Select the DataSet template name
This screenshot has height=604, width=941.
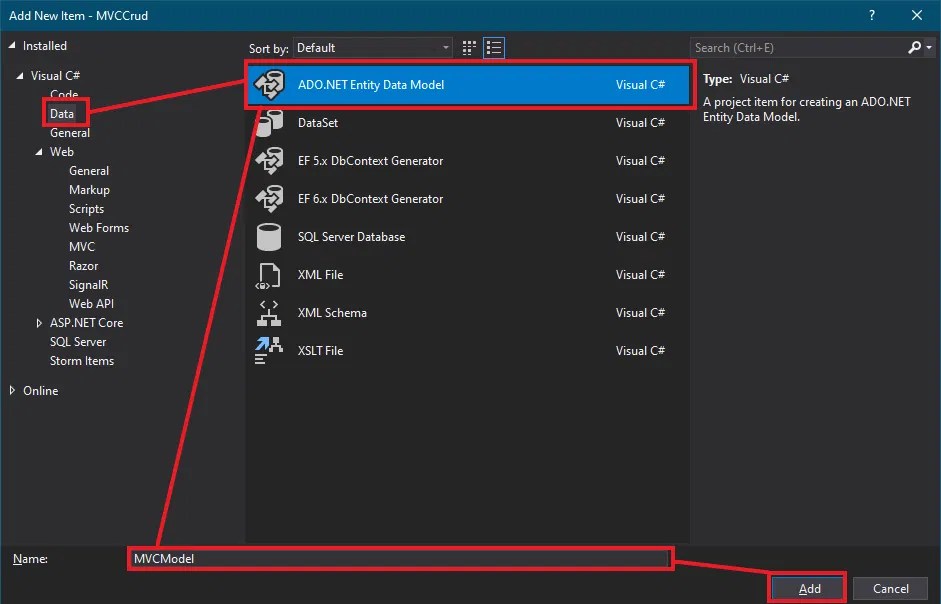pos(318,122)
